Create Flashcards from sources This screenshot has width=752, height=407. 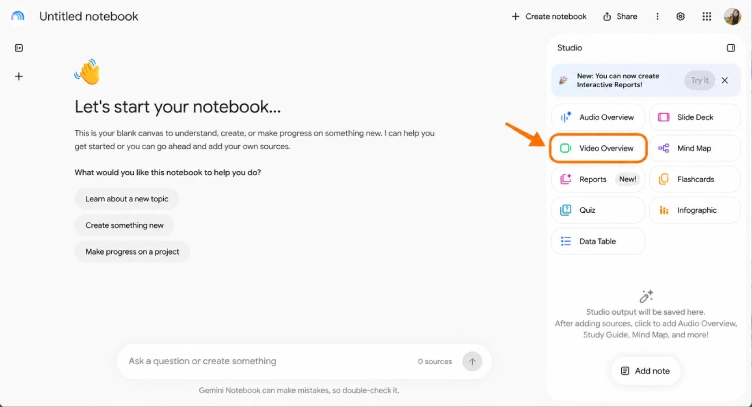695,179
